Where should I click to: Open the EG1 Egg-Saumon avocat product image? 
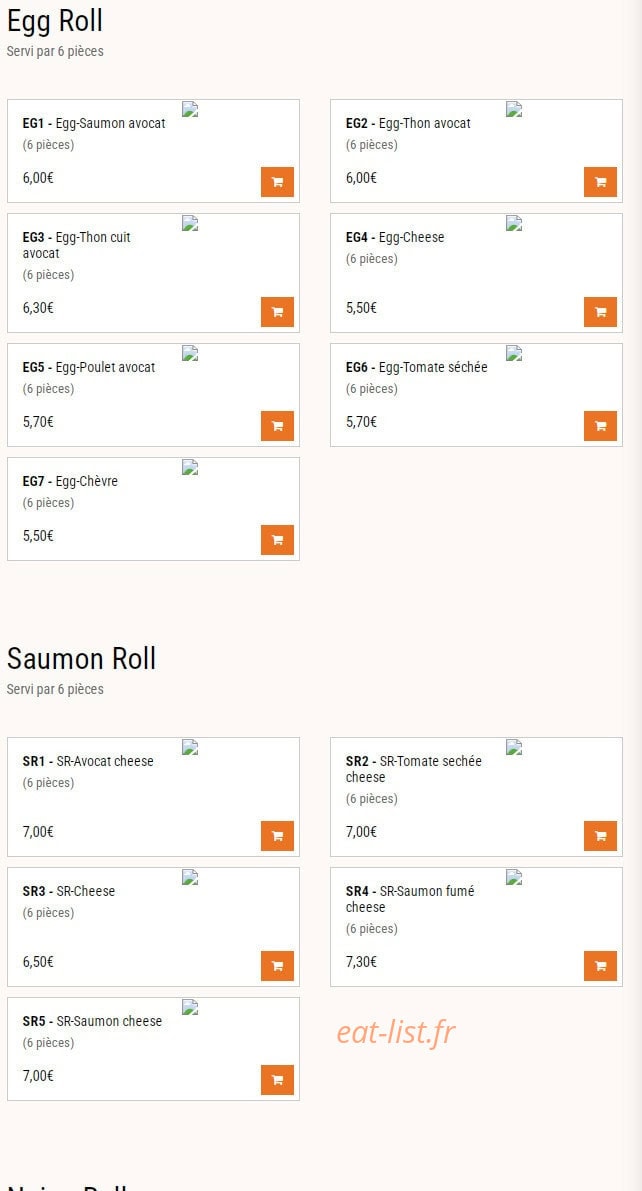pyautogui.click(x=190, y=109)
